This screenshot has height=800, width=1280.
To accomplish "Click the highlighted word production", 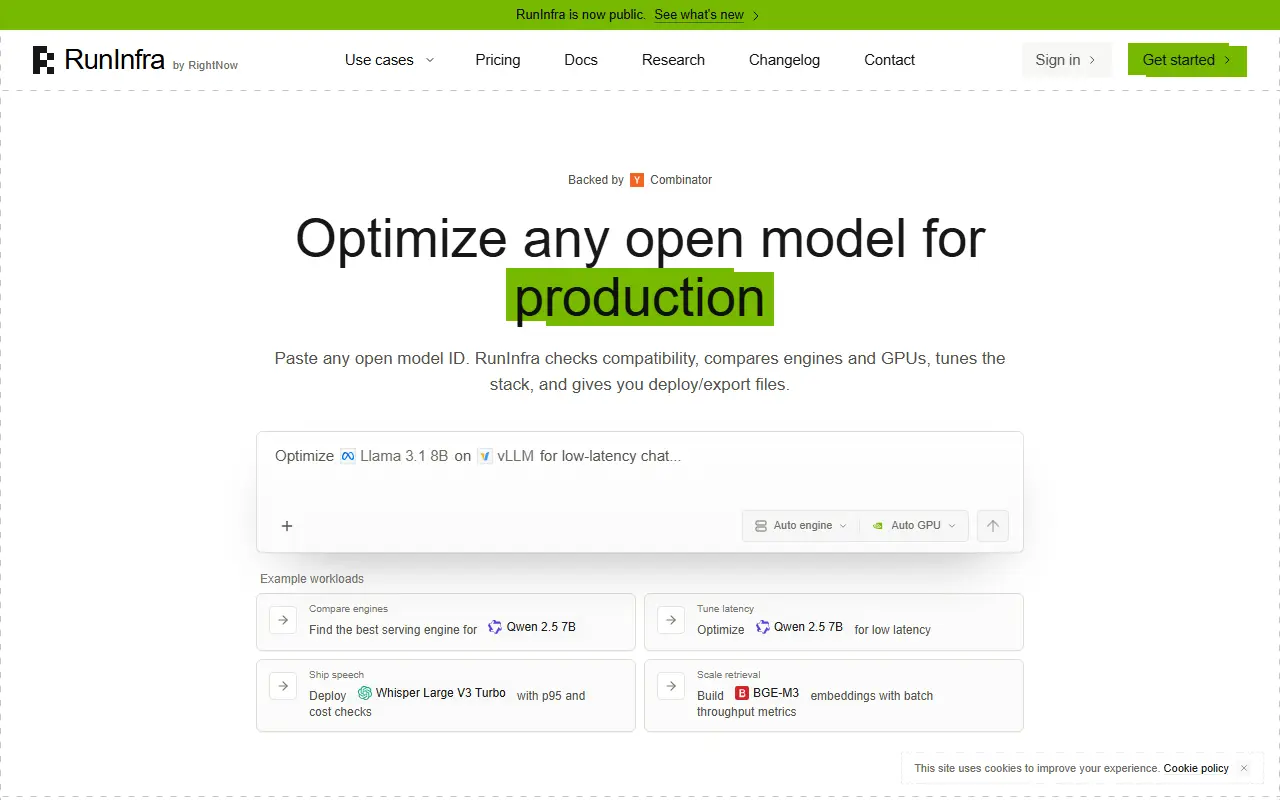I will pos(640,298).
